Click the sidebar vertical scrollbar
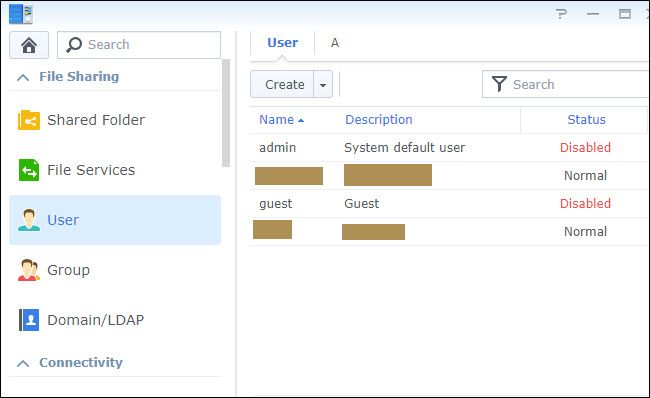 click(x=226, y=113)
